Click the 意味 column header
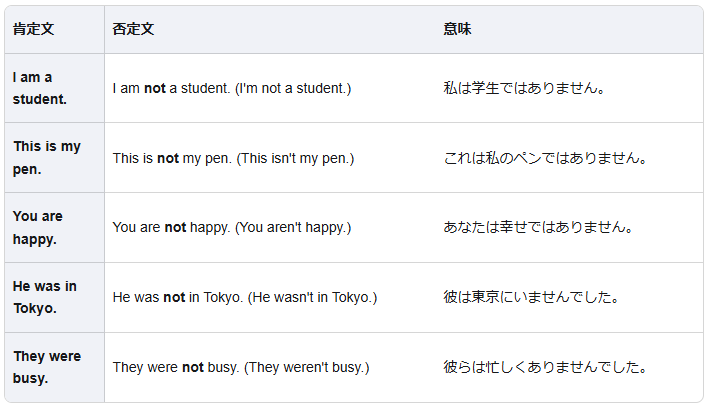This screenshot has height=409, width=708. pyautogui.click(x=457, y=30)
